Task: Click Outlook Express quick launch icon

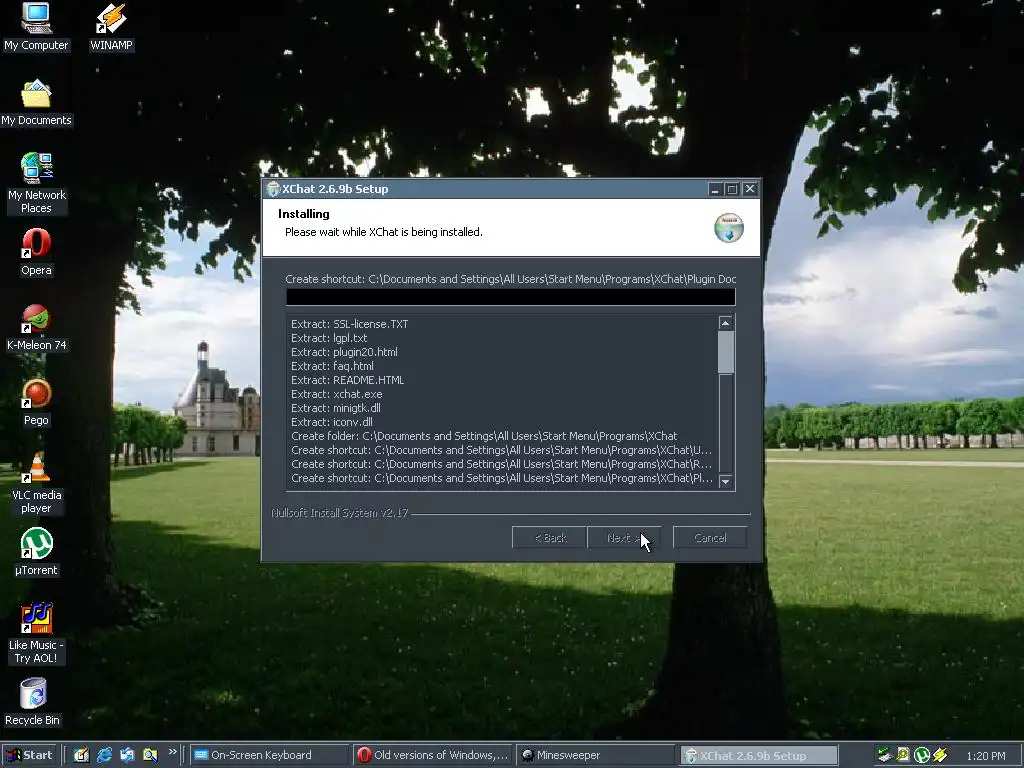Action: (x=127, y=755)
